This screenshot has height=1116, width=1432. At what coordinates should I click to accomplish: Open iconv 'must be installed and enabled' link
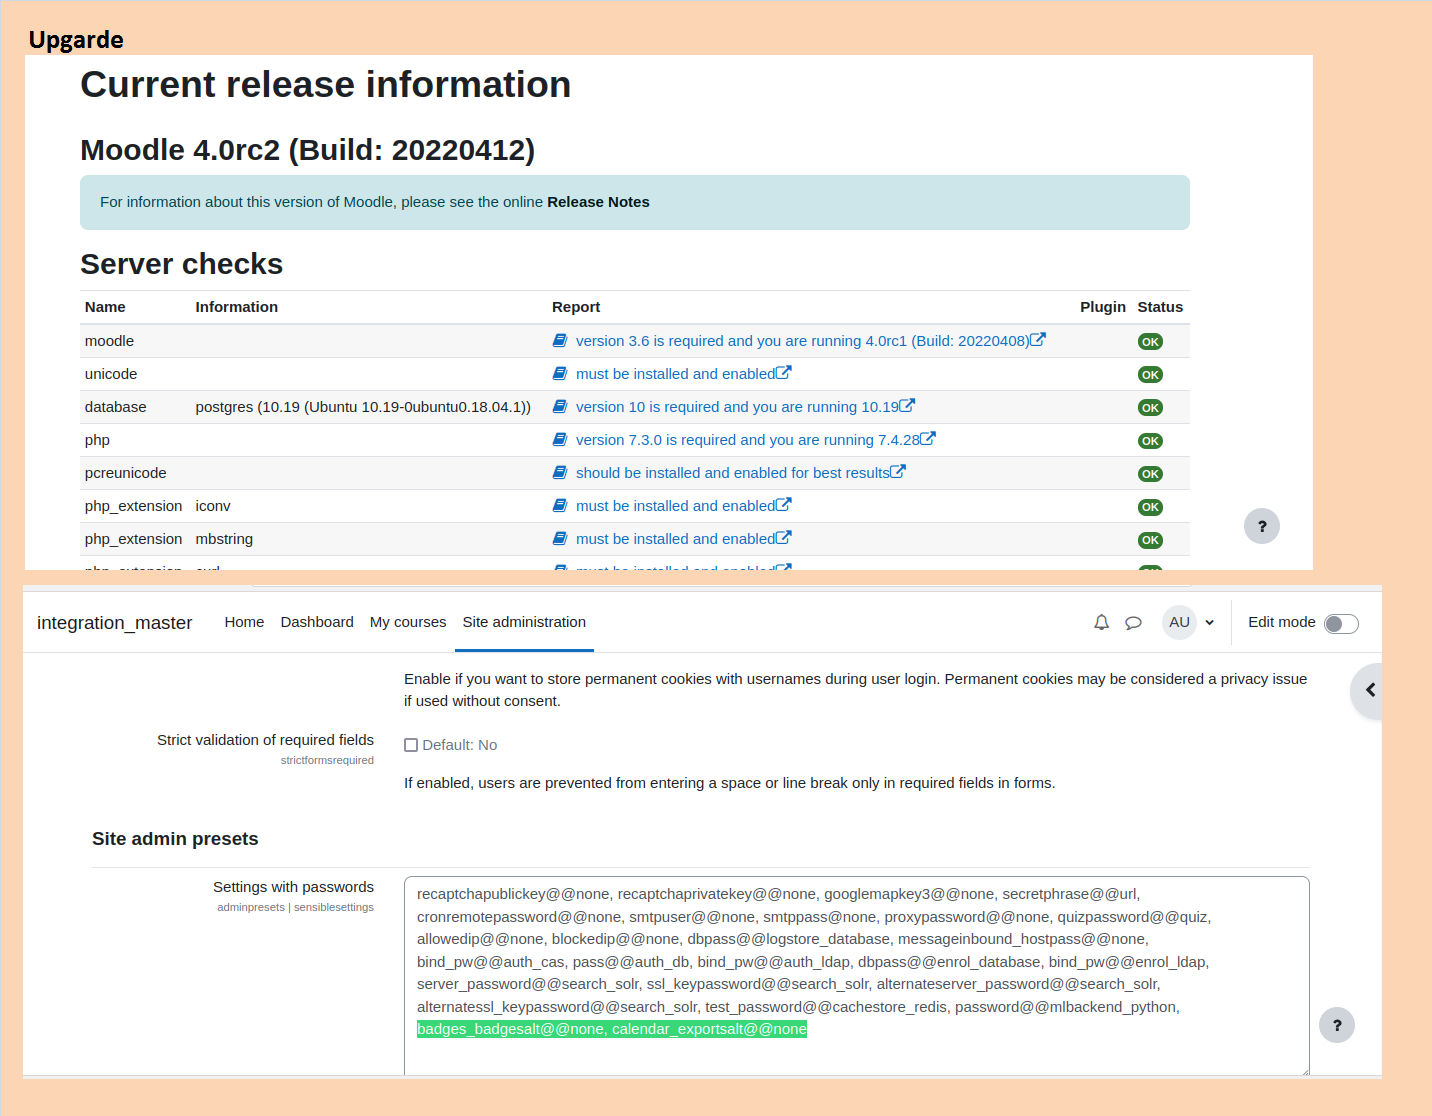pyautogui.click(x=675, y=506)
